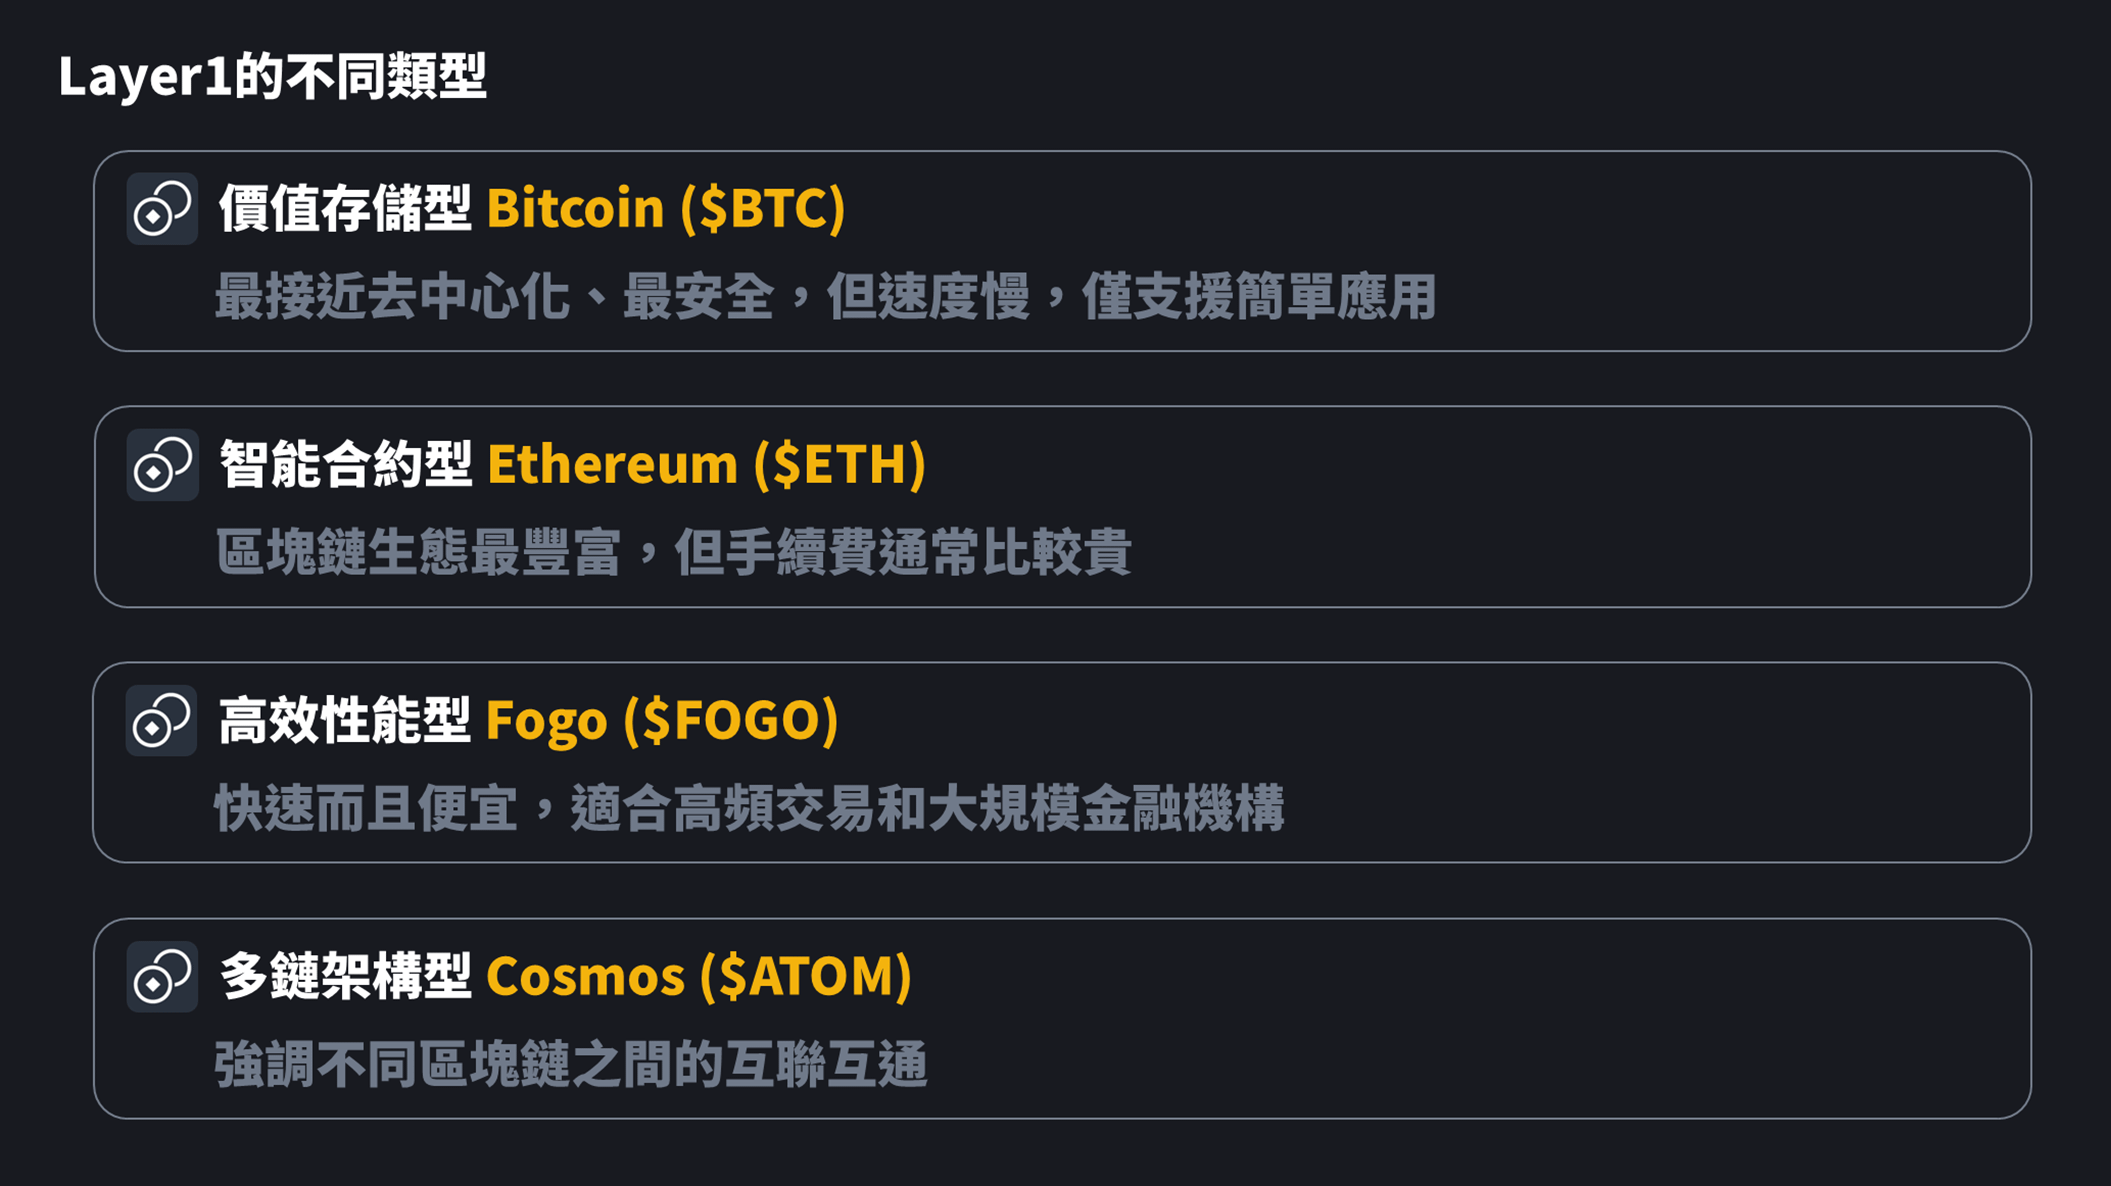The image size is (2111, 1186).
Task: Click the 智能合約型 title text
Action: click(345, 464)
